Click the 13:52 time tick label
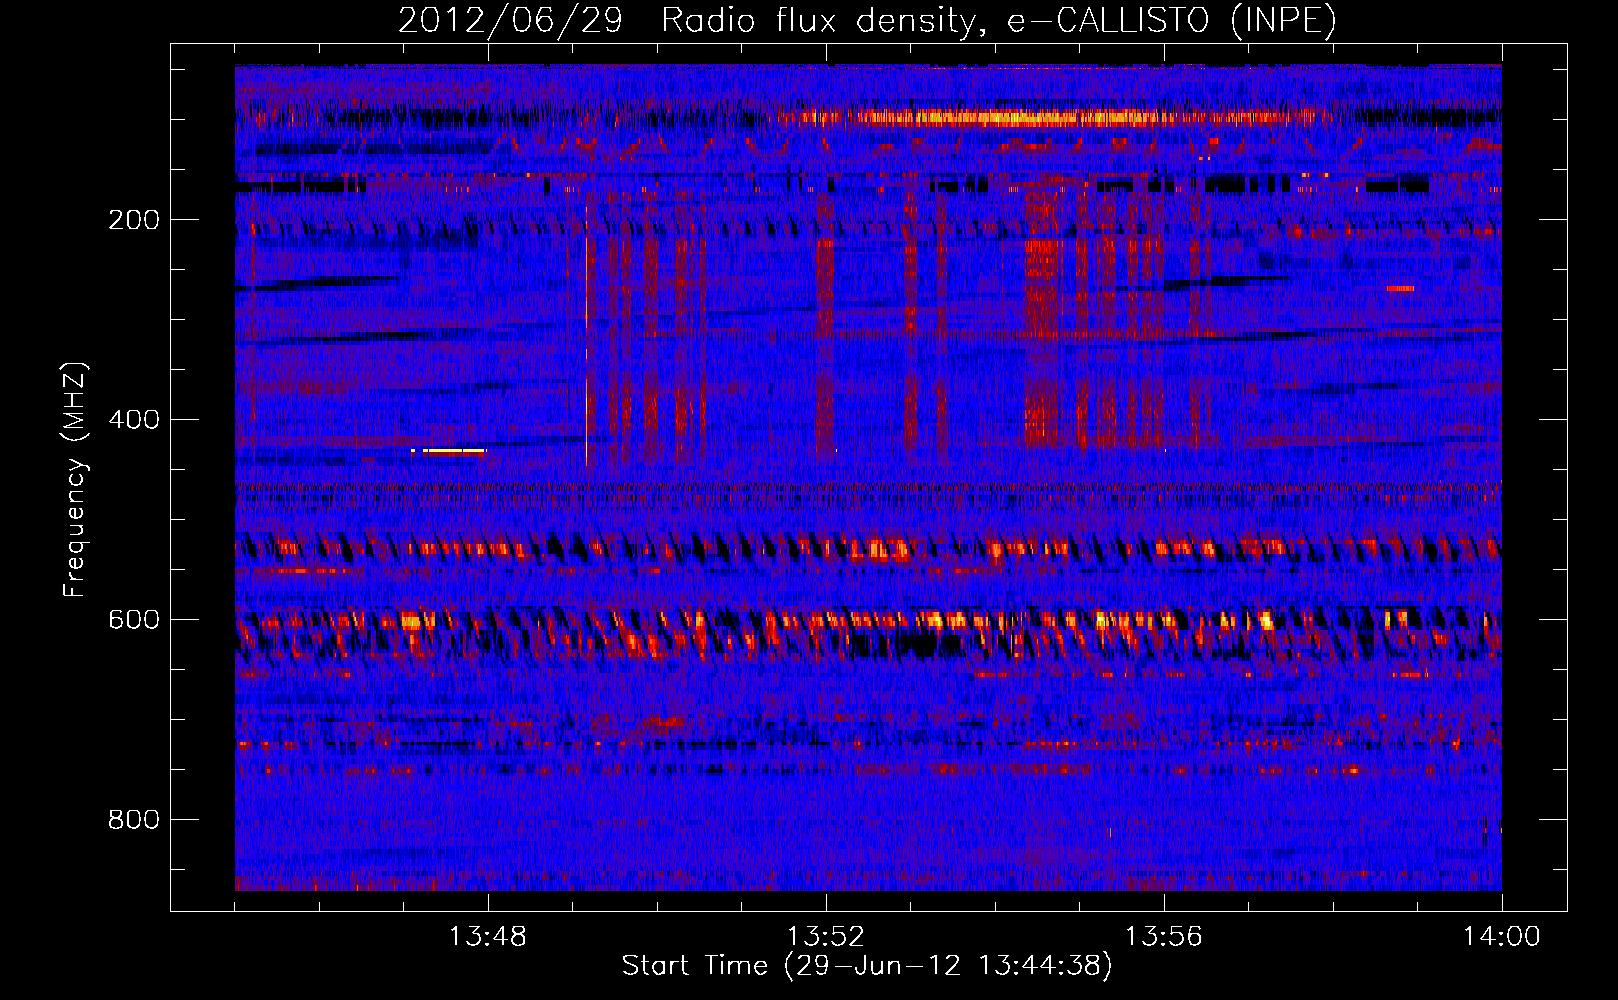1618x1000 pixels. [825, 937]
